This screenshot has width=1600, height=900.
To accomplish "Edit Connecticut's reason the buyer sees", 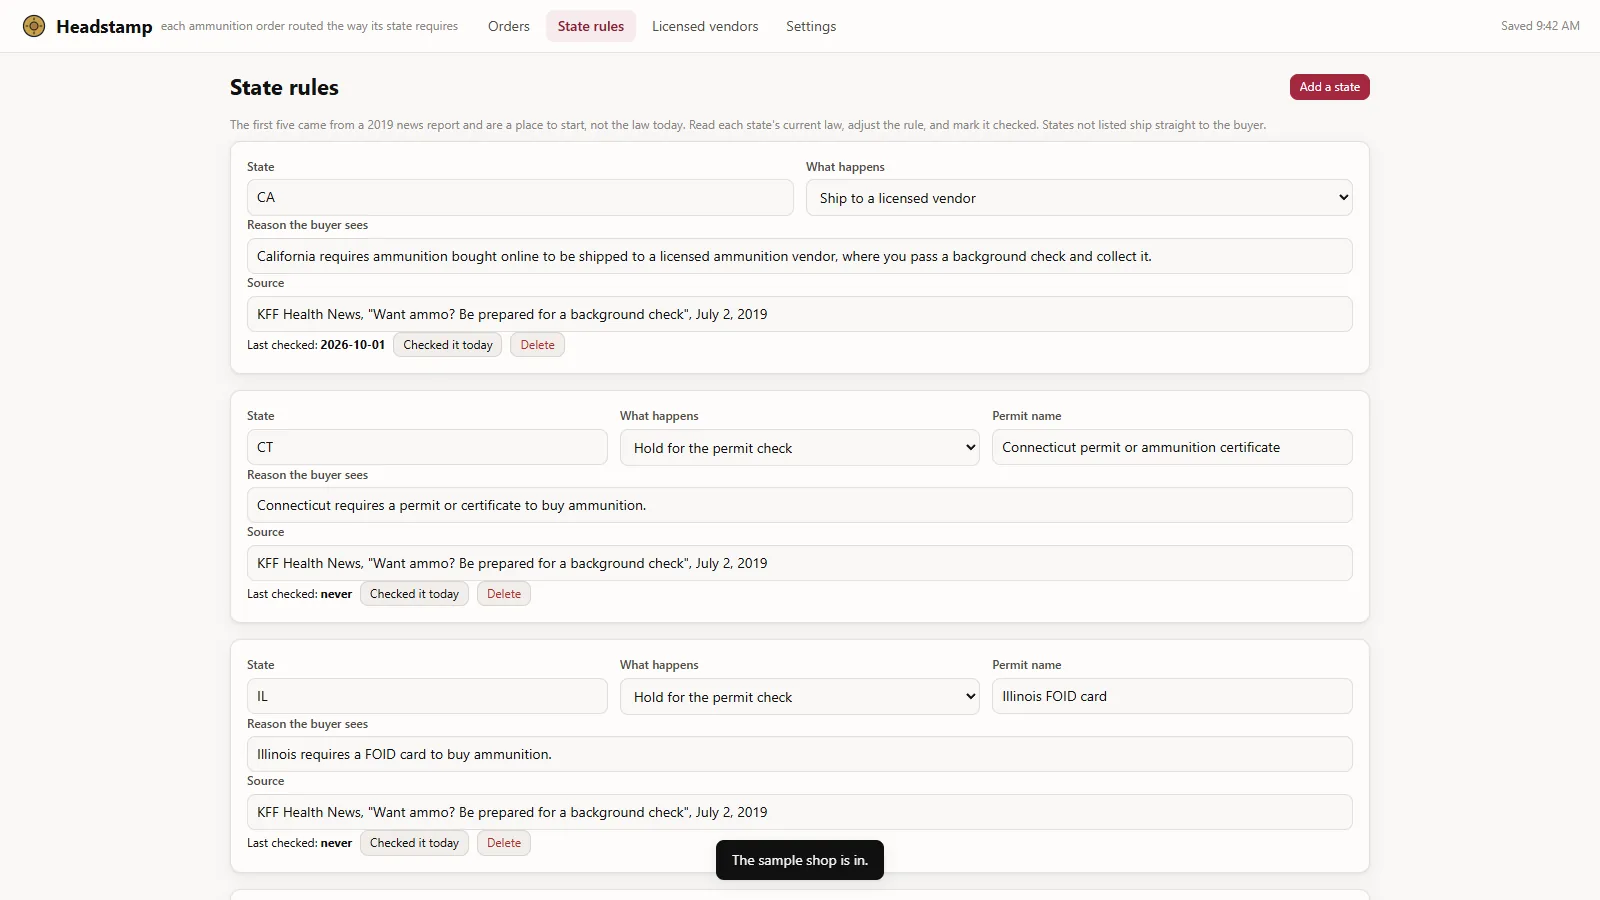I will click(800, 505).
